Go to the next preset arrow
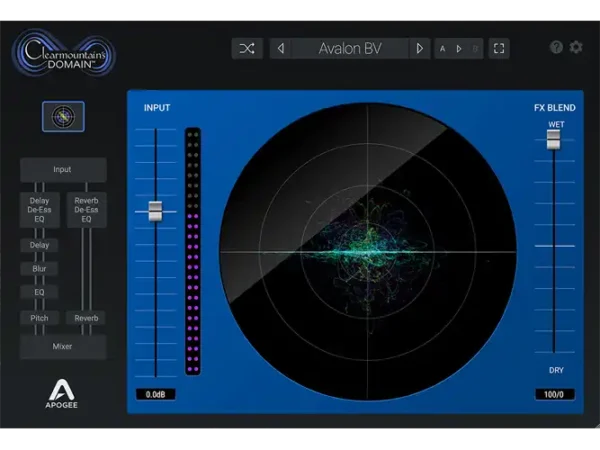 pyautogui.click(x=419, y=49)
